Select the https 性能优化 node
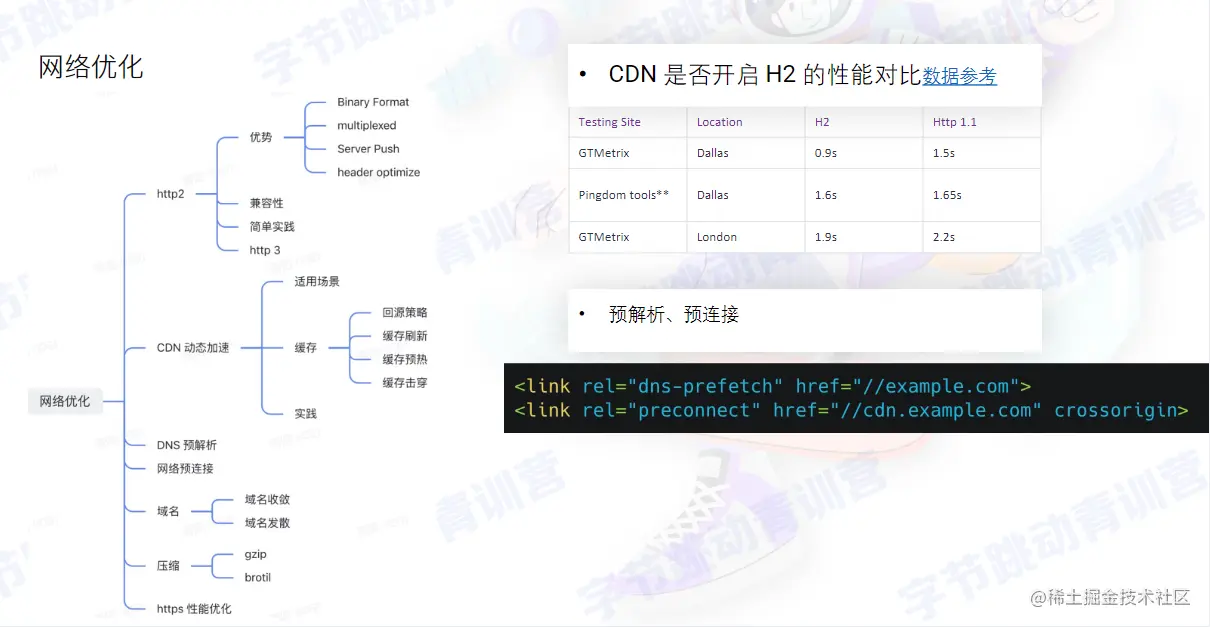Viewport: 1210px width, 627px height. [194, 609]
